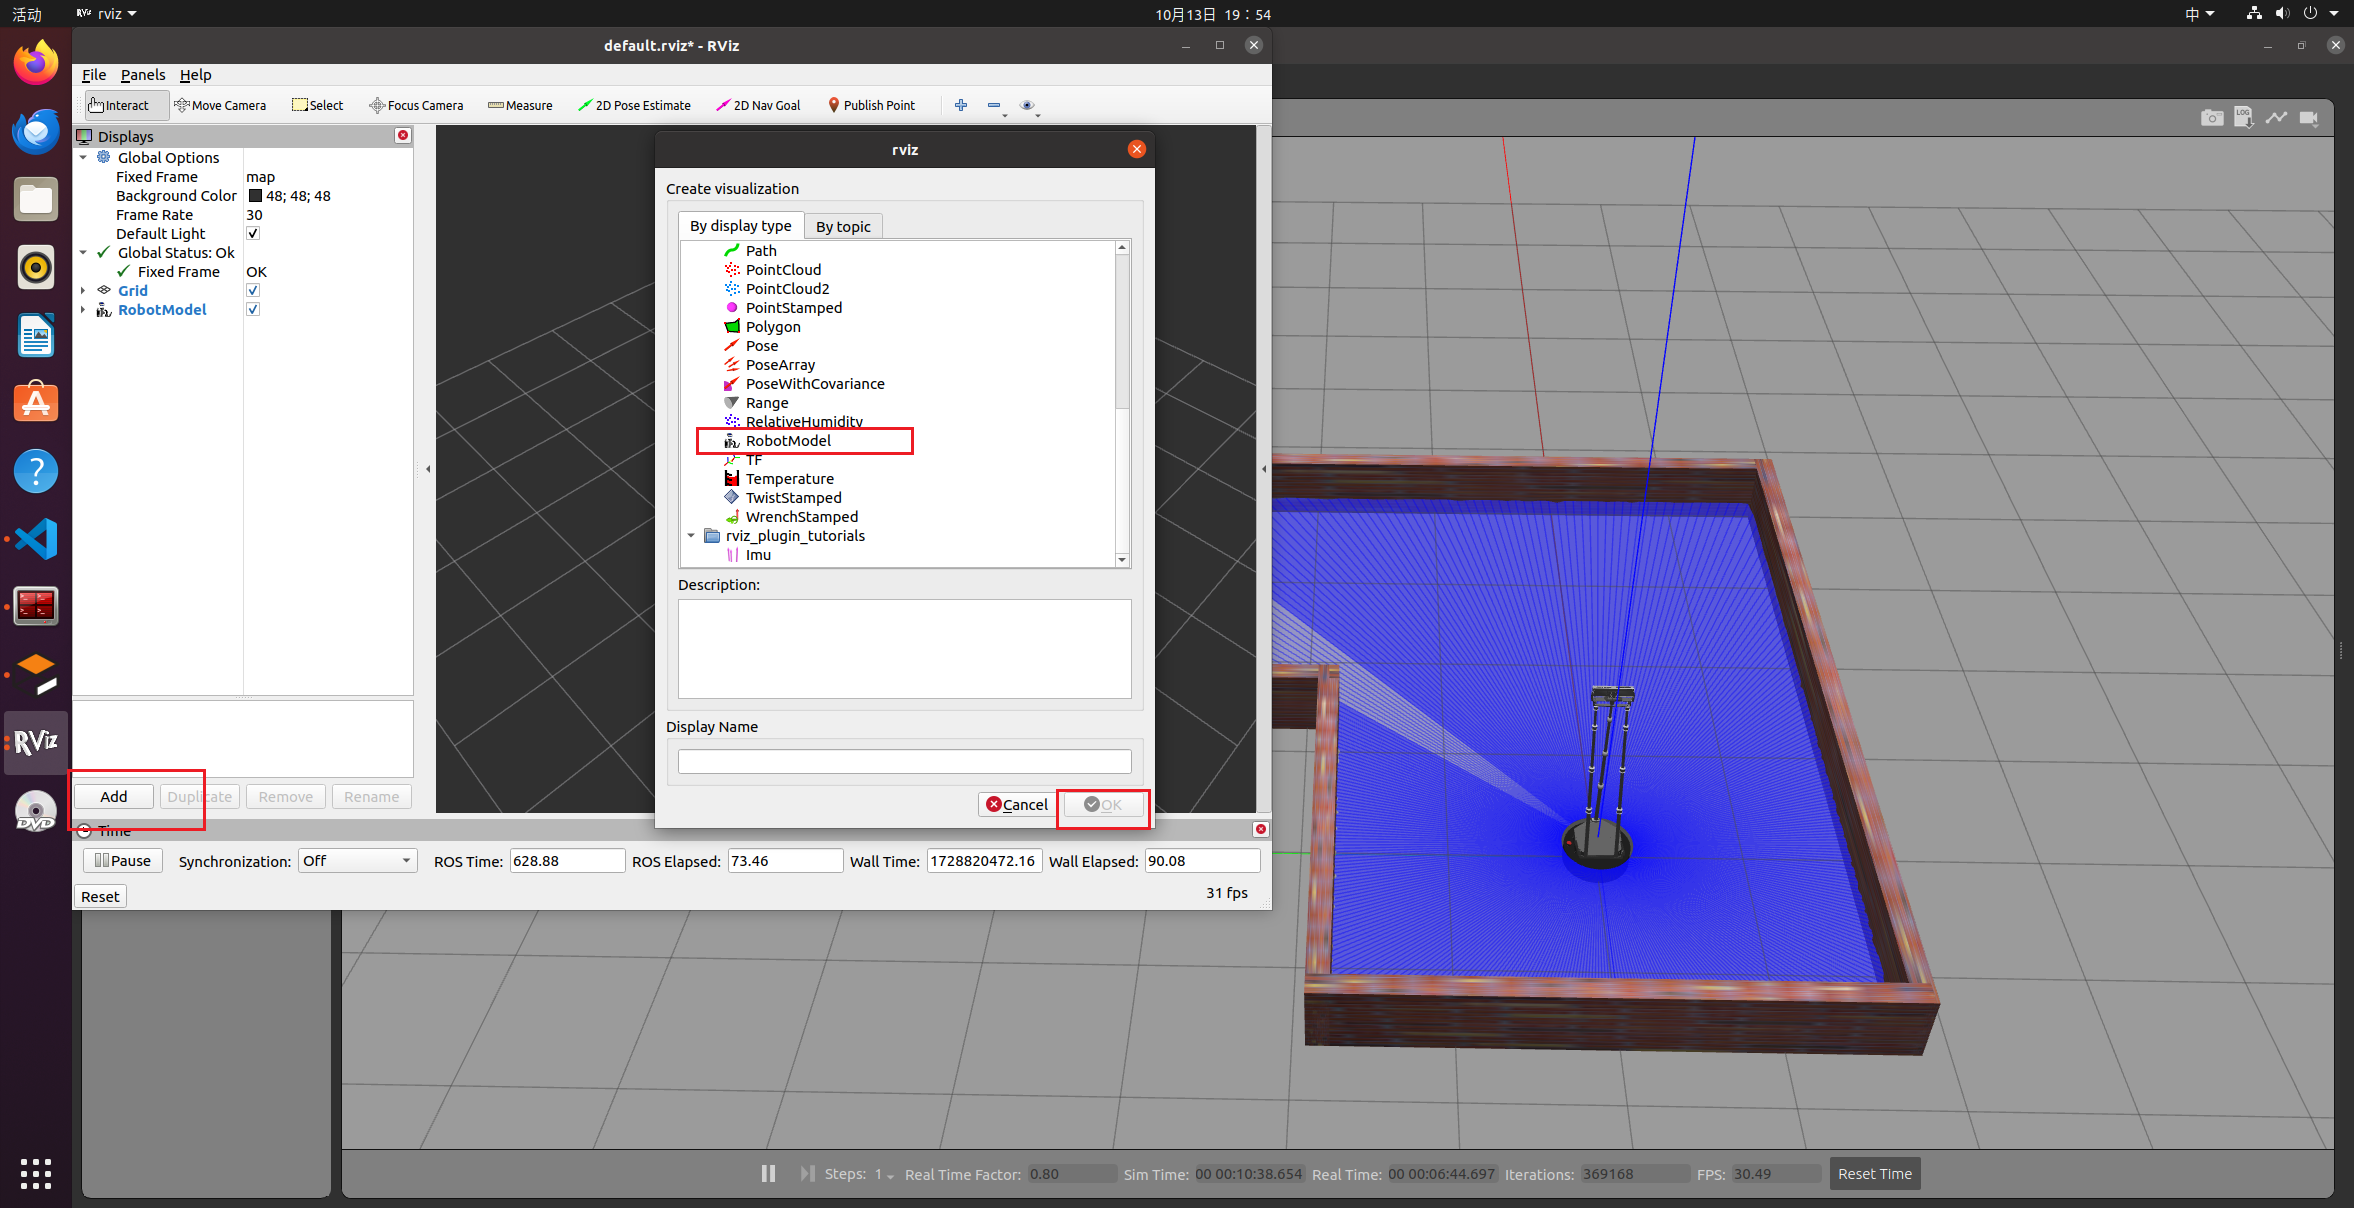
Task: Pick the Measure tool
Action: [x=520, y=105]
